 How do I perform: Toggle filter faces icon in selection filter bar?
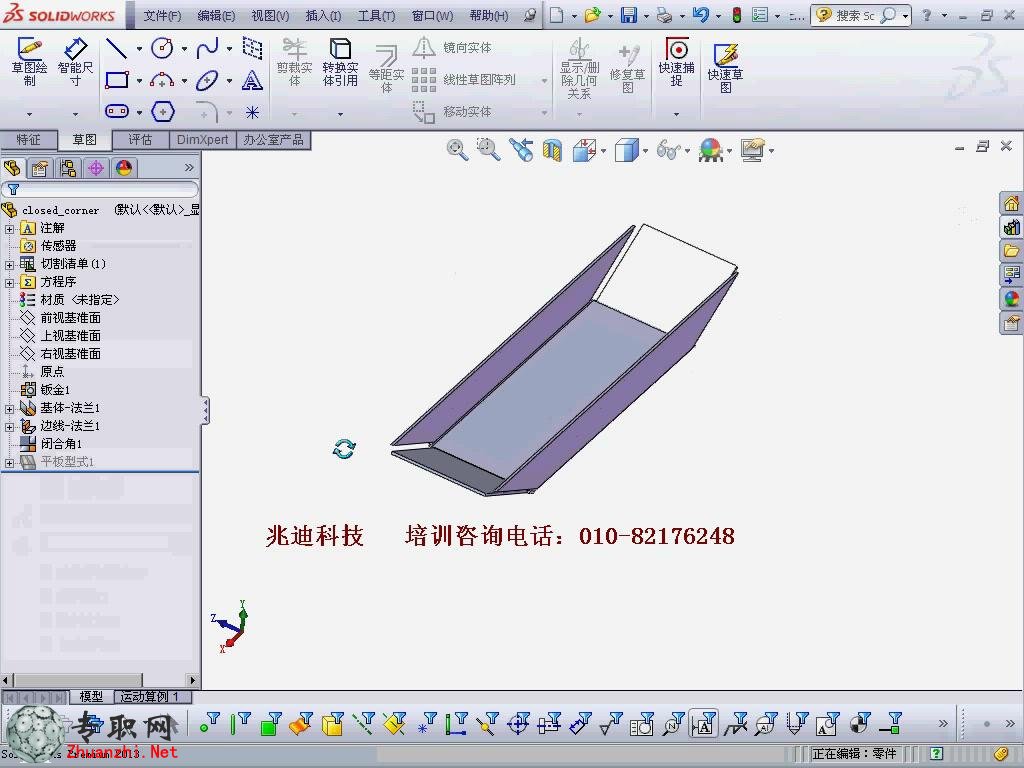[x=270, y=724]
